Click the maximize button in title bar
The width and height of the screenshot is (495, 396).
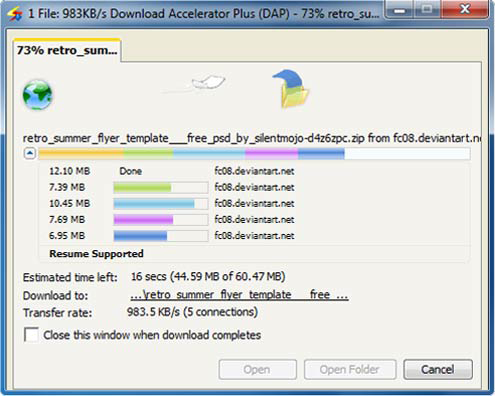click(x=427, y=10)
